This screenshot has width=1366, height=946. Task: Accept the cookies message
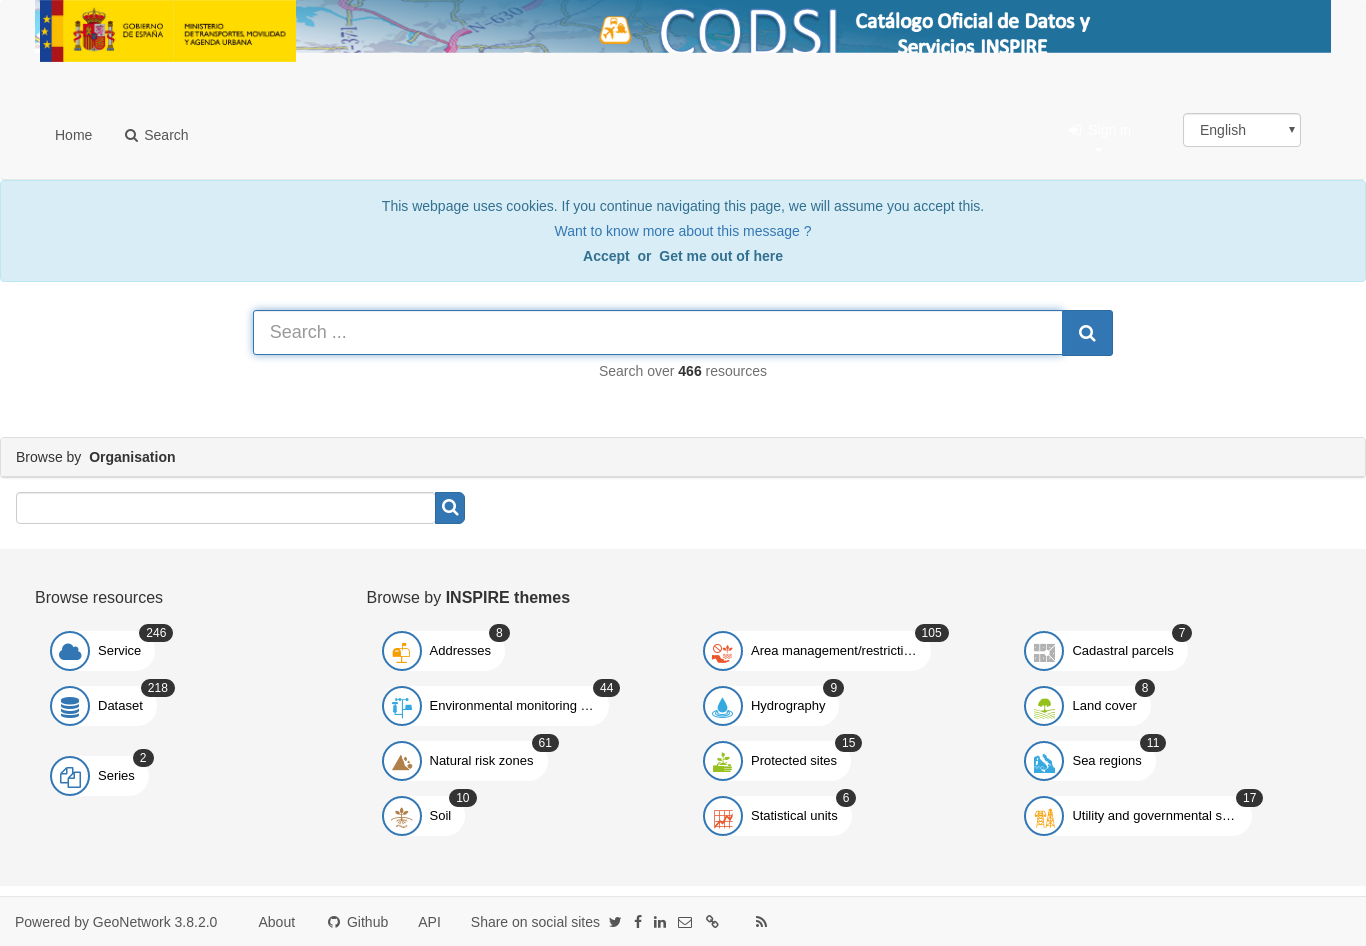[x=606, y=256]
